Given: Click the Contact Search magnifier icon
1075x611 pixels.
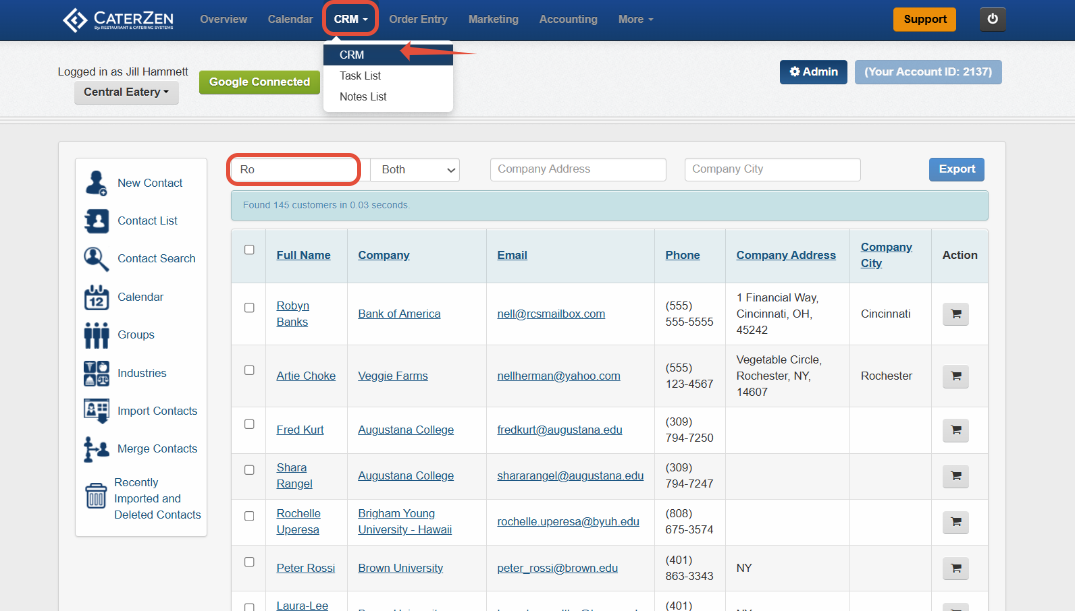Looking at the screenshot, I should 96,259.
